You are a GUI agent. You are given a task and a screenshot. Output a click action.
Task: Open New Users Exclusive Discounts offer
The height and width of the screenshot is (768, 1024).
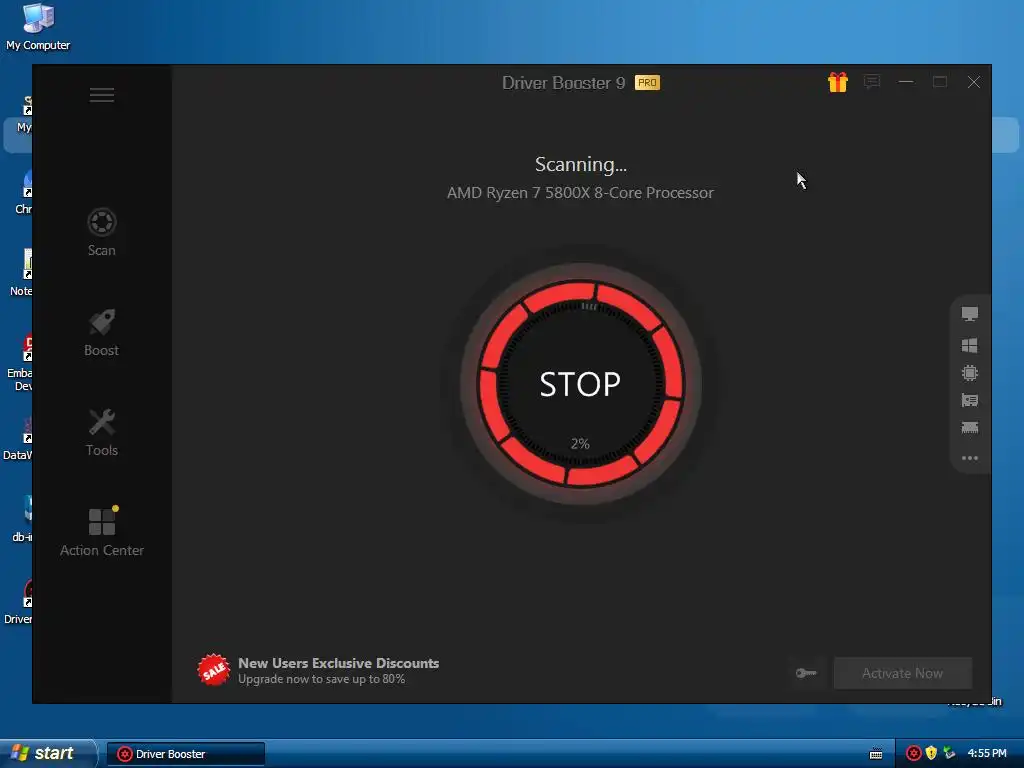[338, 663]
